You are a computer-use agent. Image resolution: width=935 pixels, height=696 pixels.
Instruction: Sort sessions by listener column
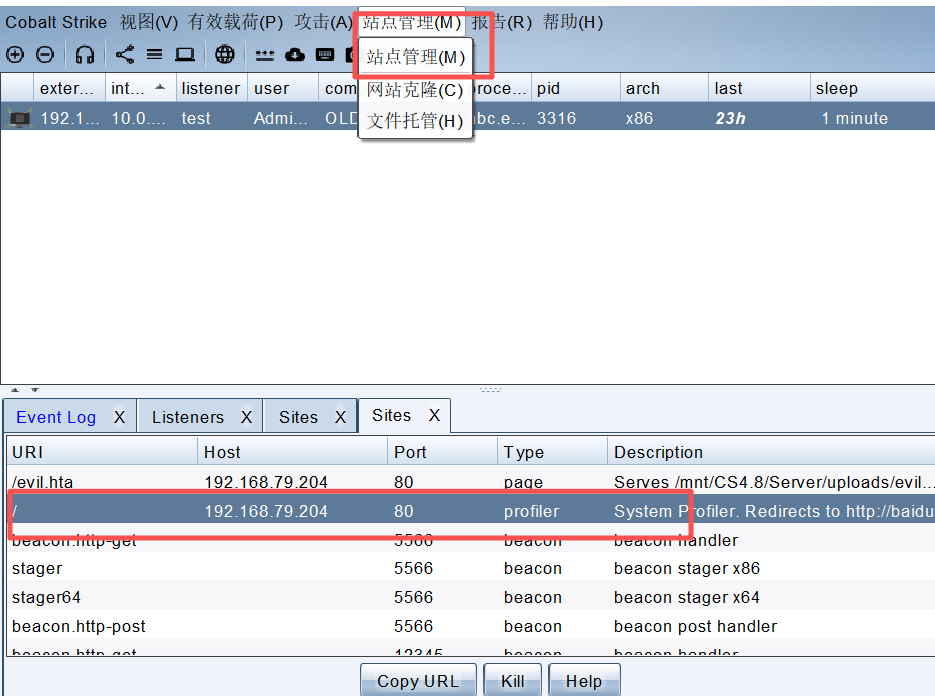coord(212,88)
